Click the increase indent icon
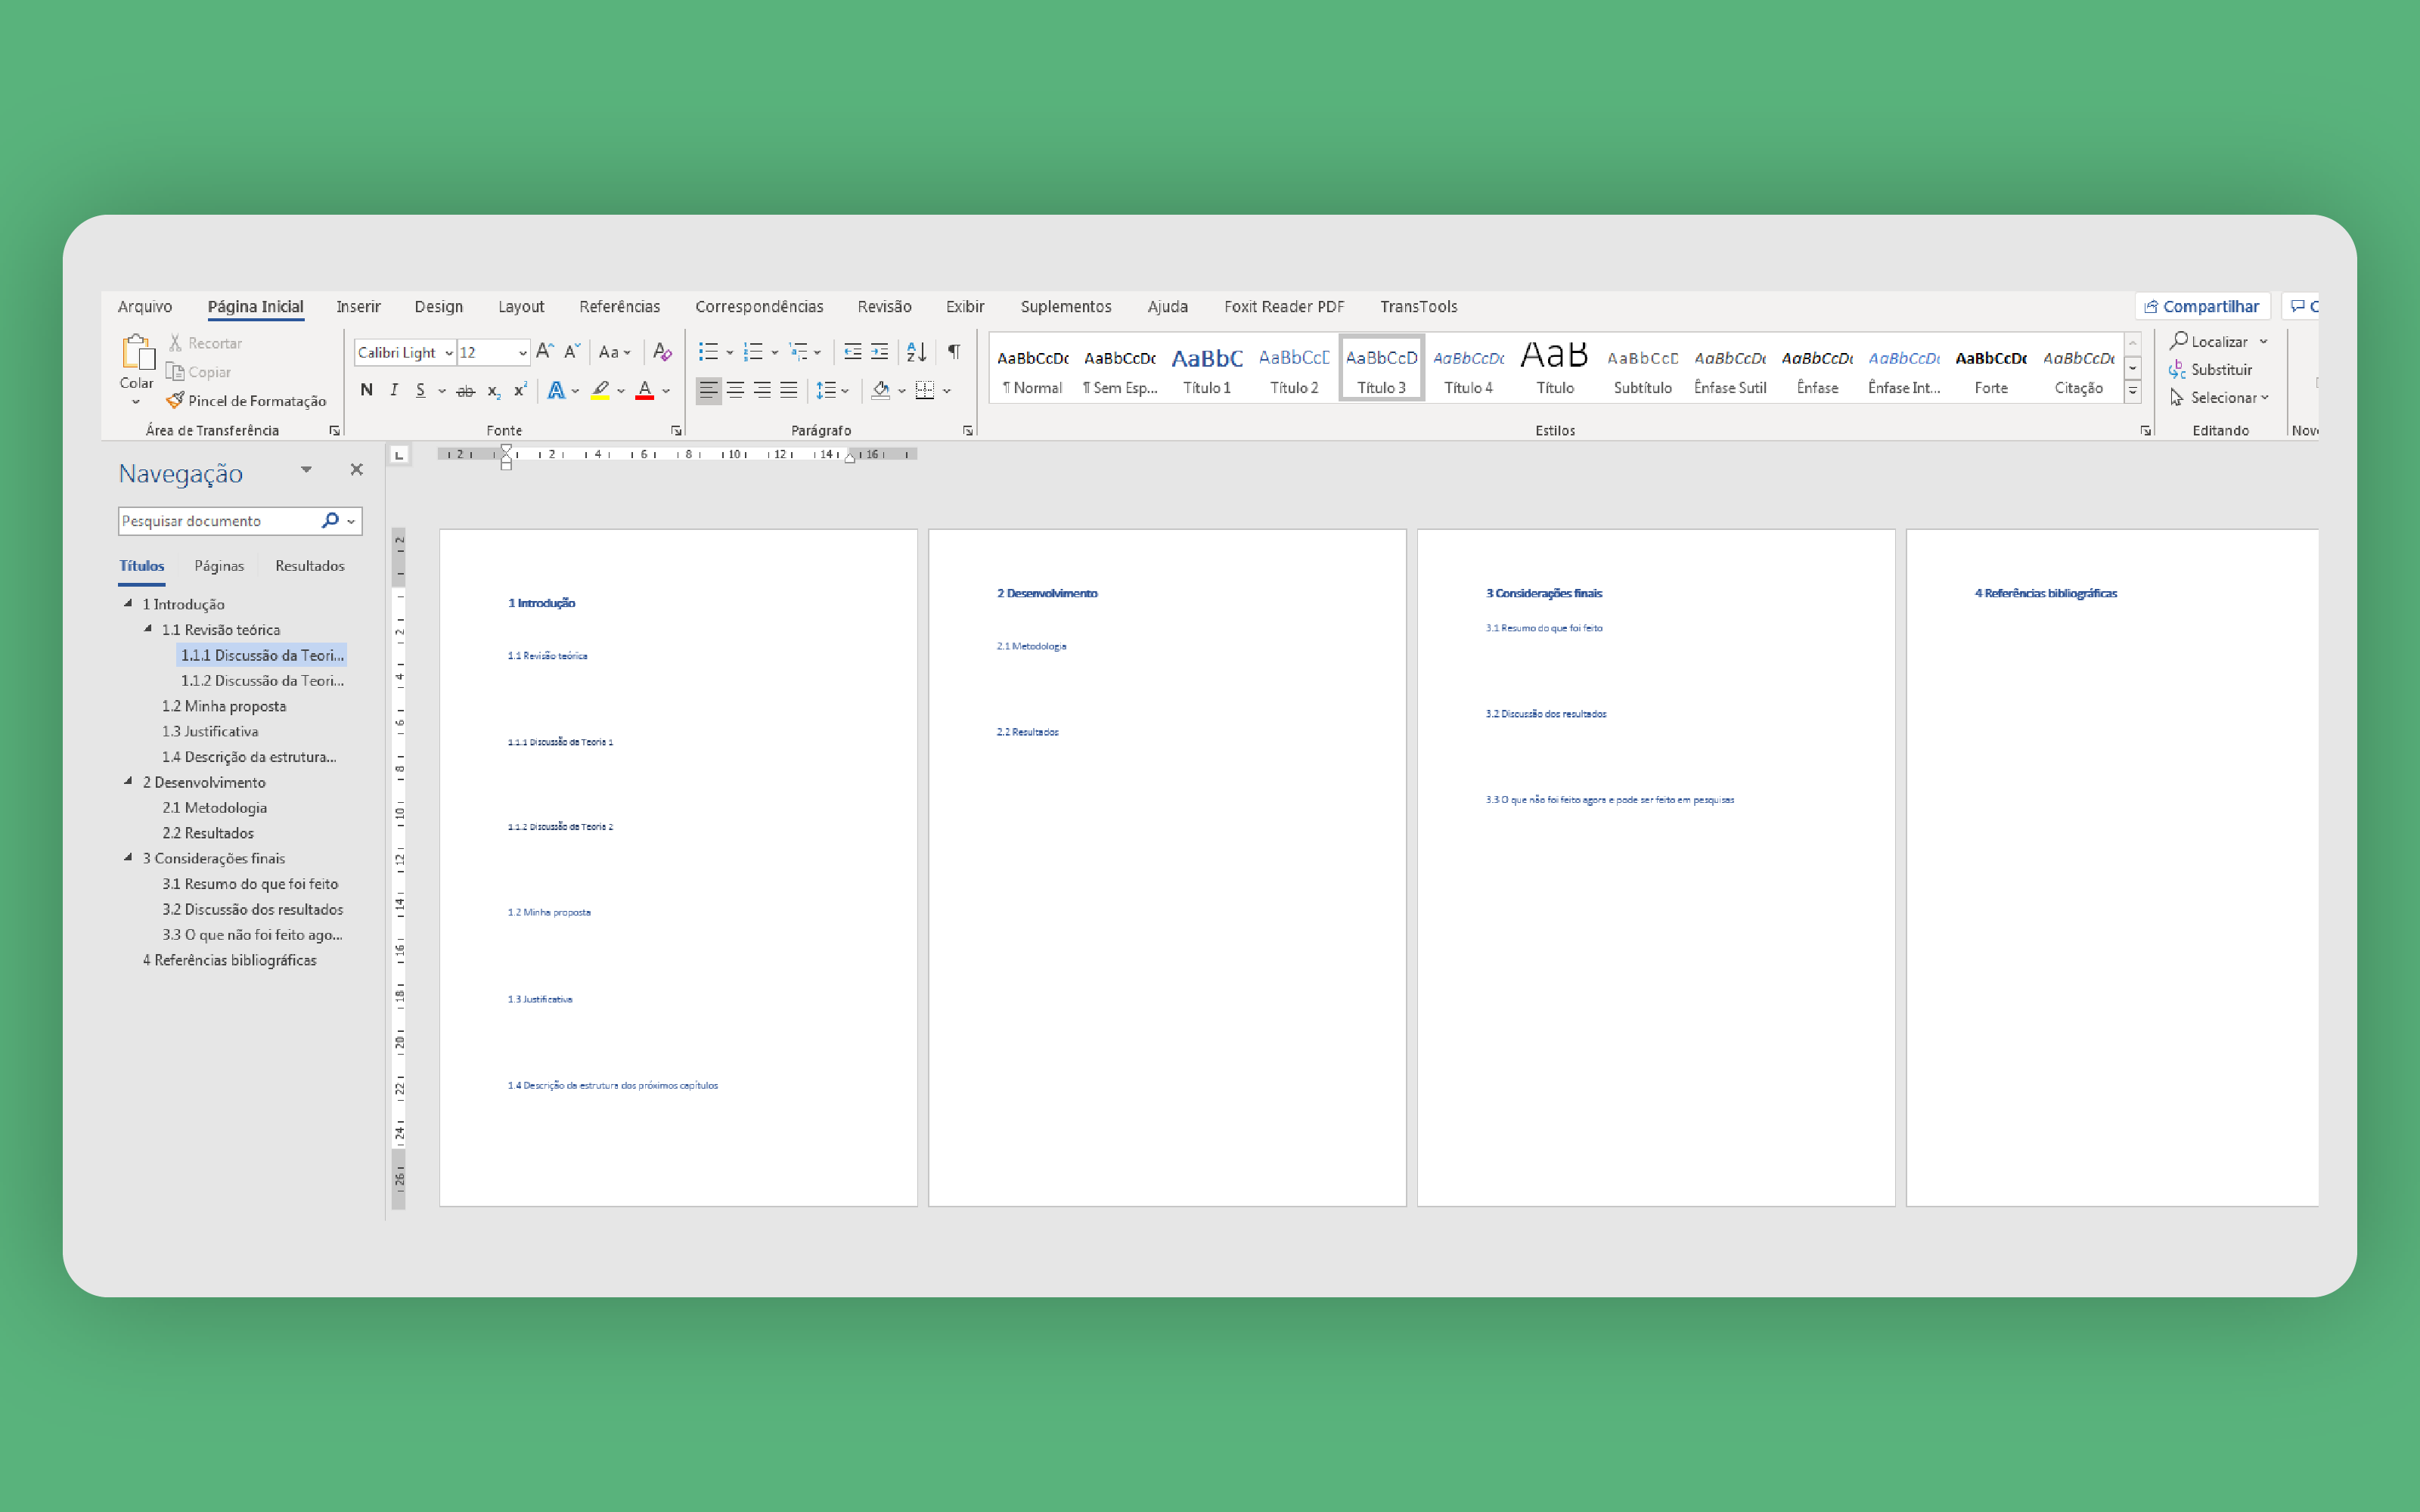 (x=879, y=351)
